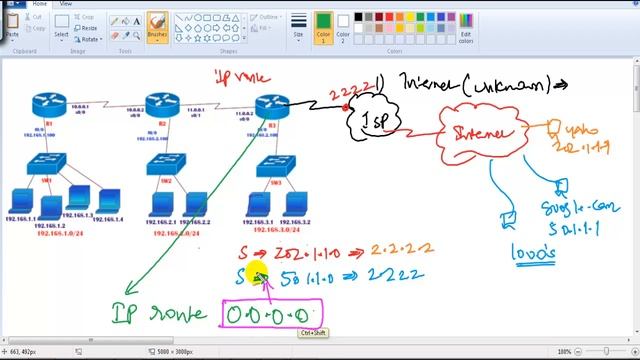Open Edit colors dialog

click(x=466, y=28)
